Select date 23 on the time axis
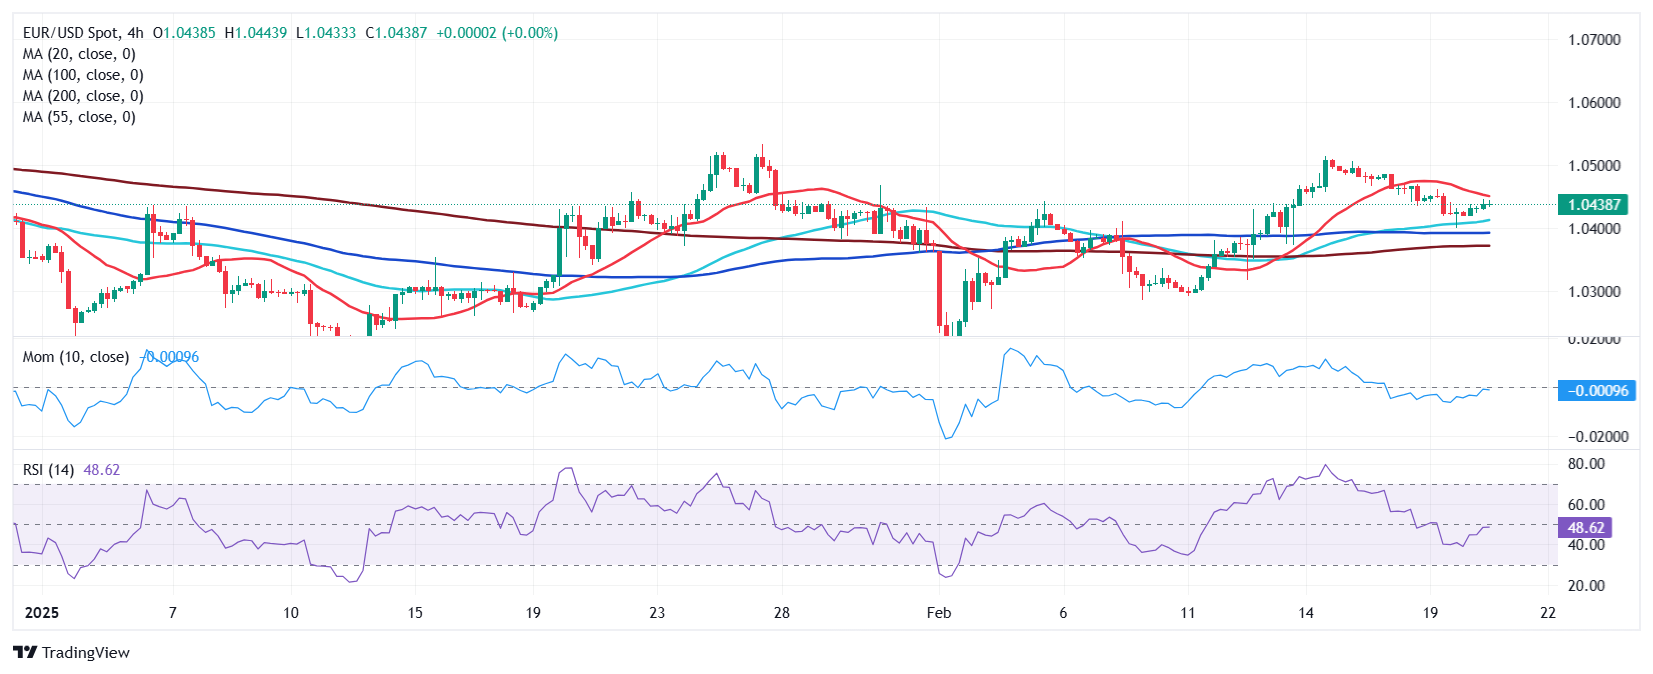The width and height of the screenshot is (1653, 674). 657,613
